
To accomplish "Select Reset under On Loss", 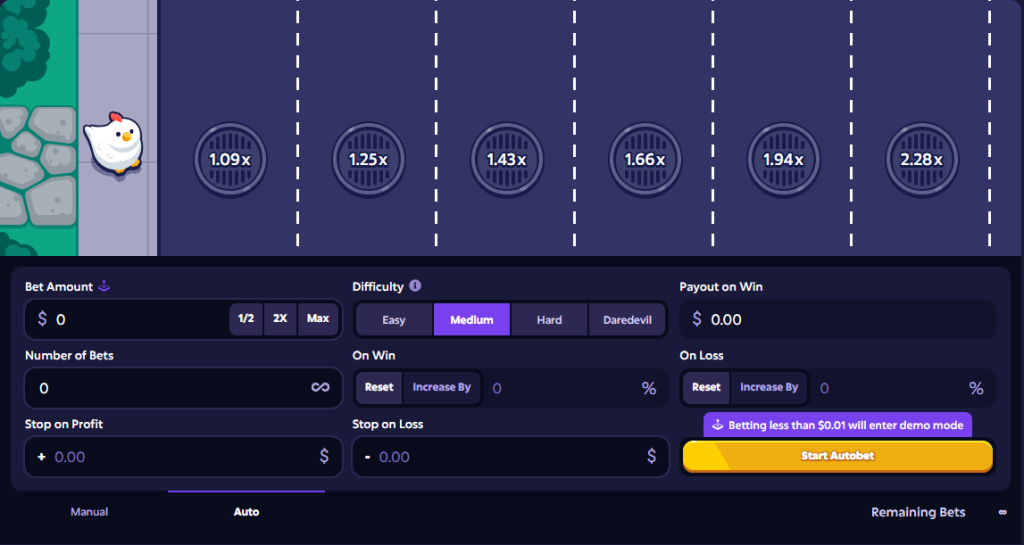I will 706,387.
